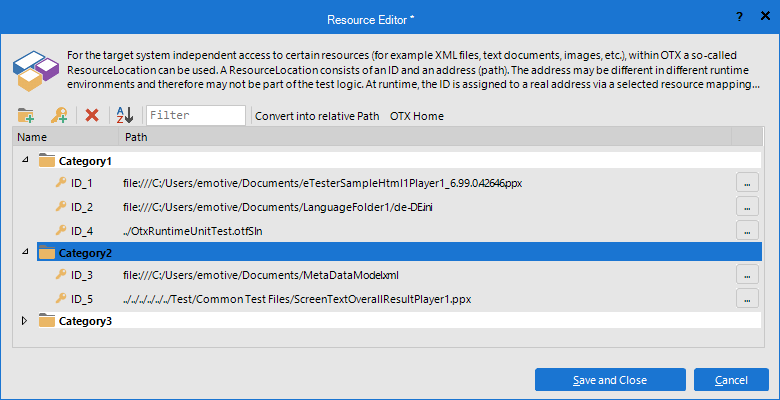Browse path for ID_5 with ellipsis button
This screenshot has height=400, width=780.
(x=747, y=298)
